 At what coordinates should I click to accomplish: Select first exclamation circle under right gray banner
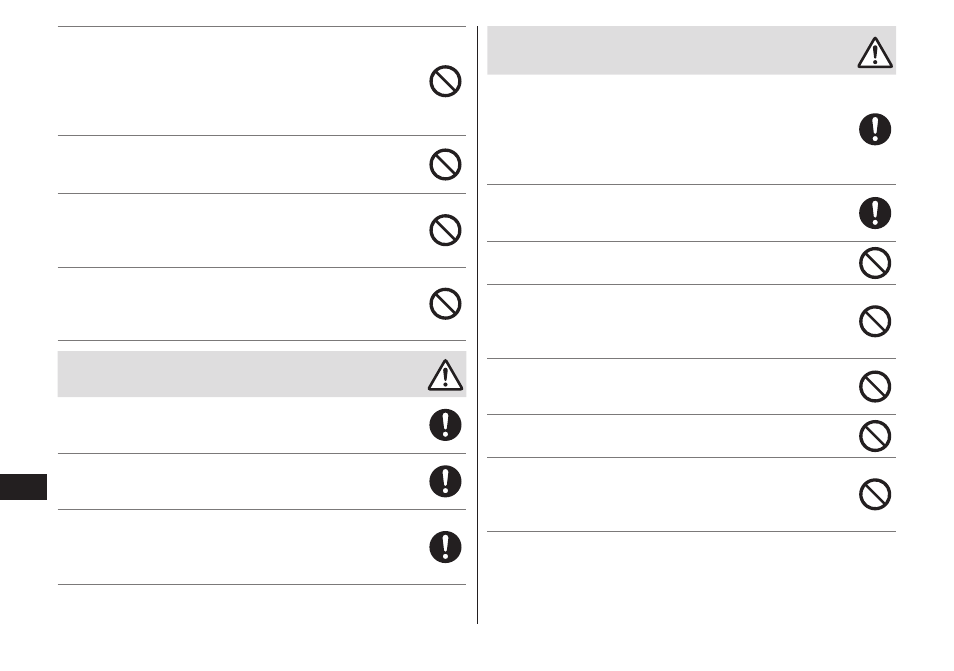pyautogui.click(x=875, y=129)
